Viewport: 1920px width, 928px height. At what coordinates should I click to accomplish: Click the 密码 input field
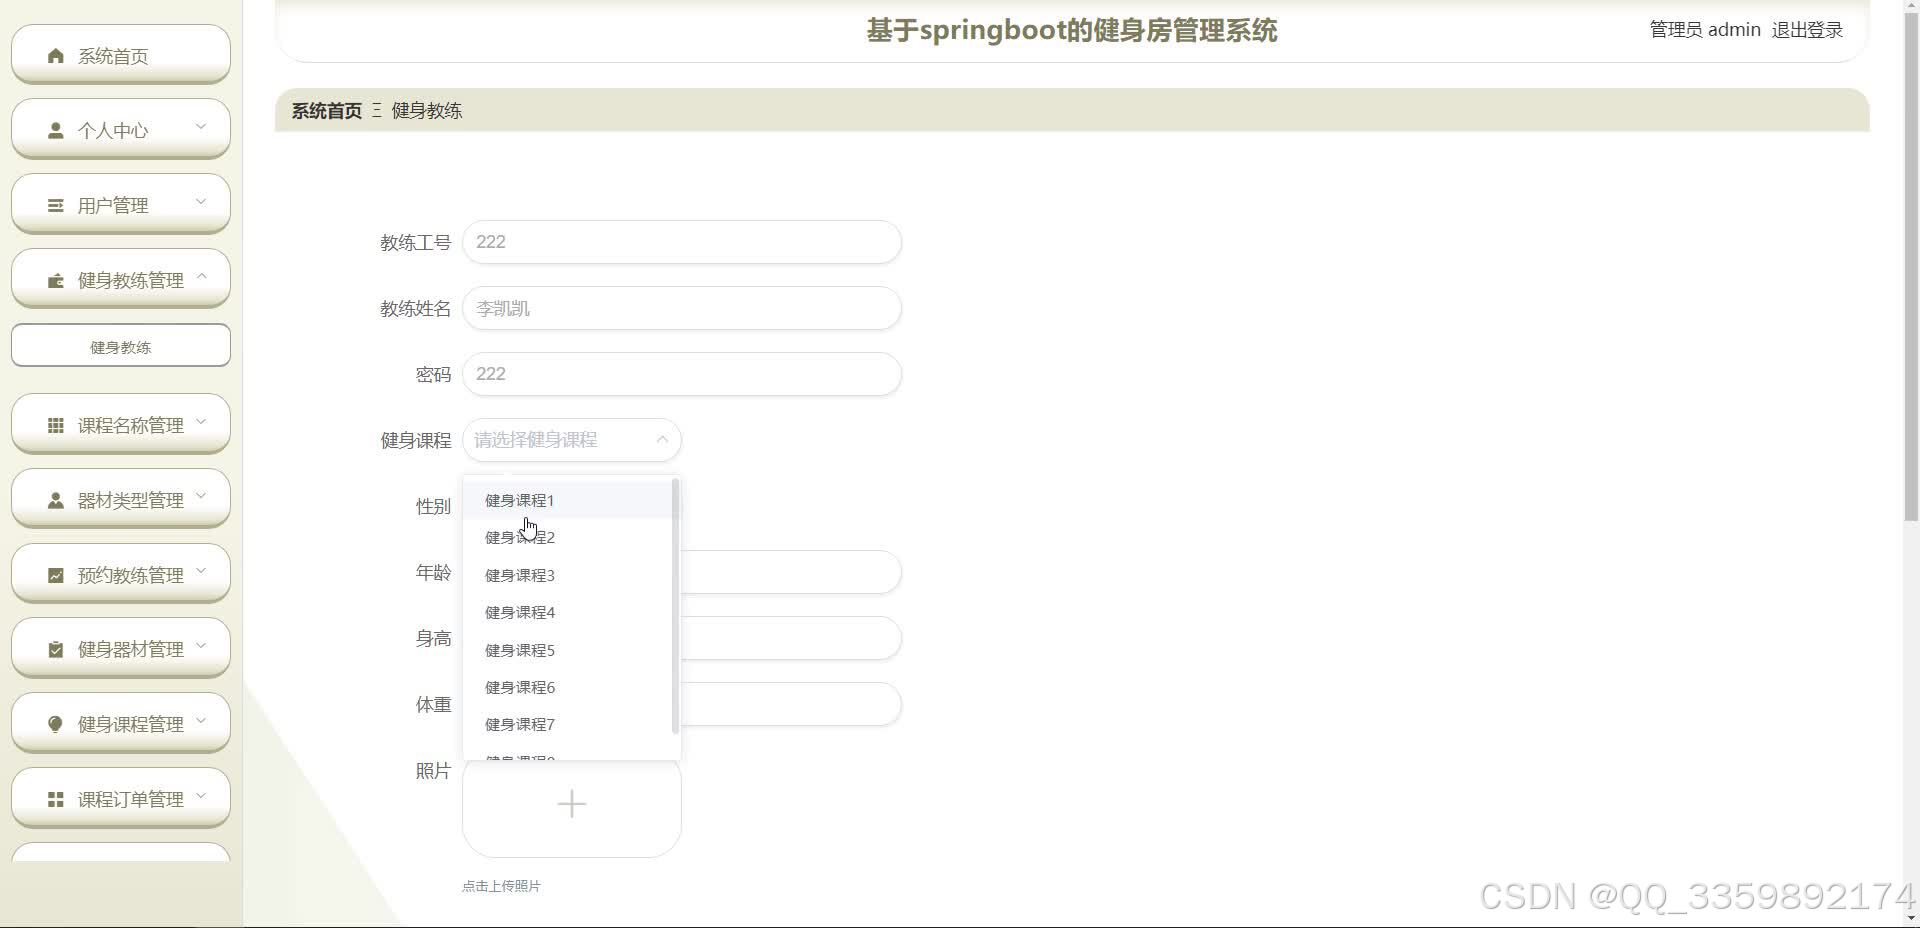tap(682, 374)
